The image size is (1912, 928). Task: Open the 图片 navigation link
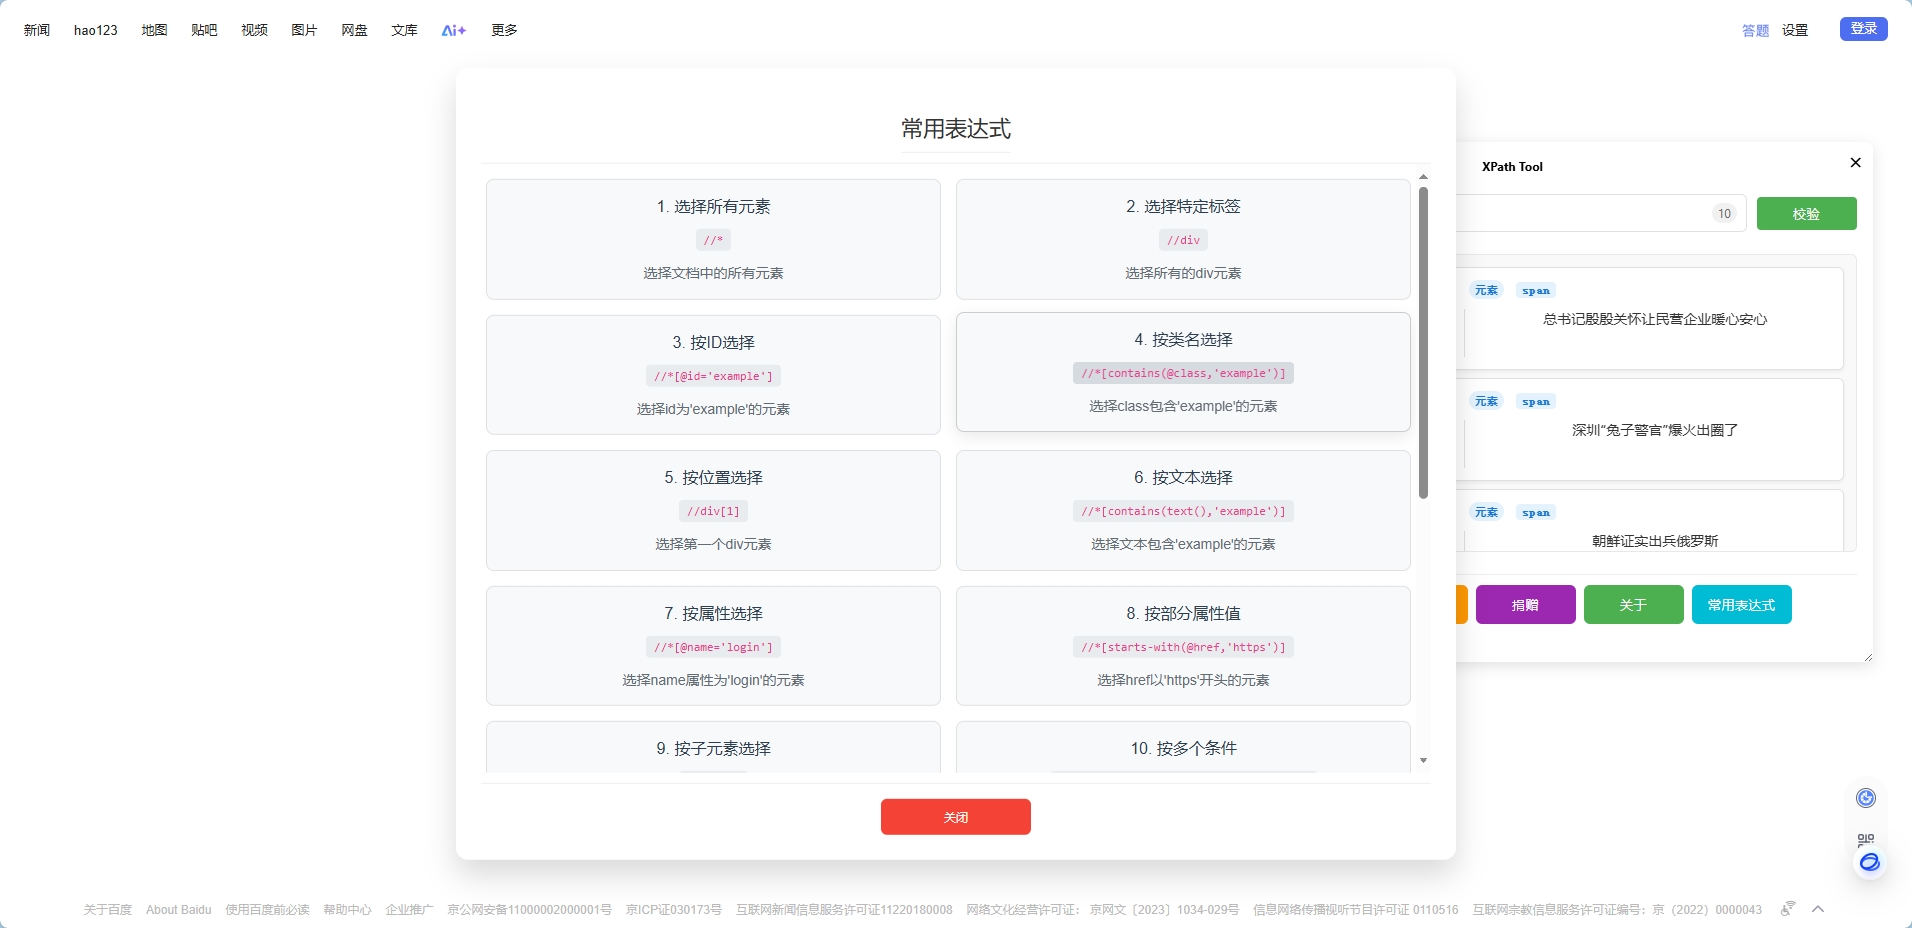click(304, 30)
